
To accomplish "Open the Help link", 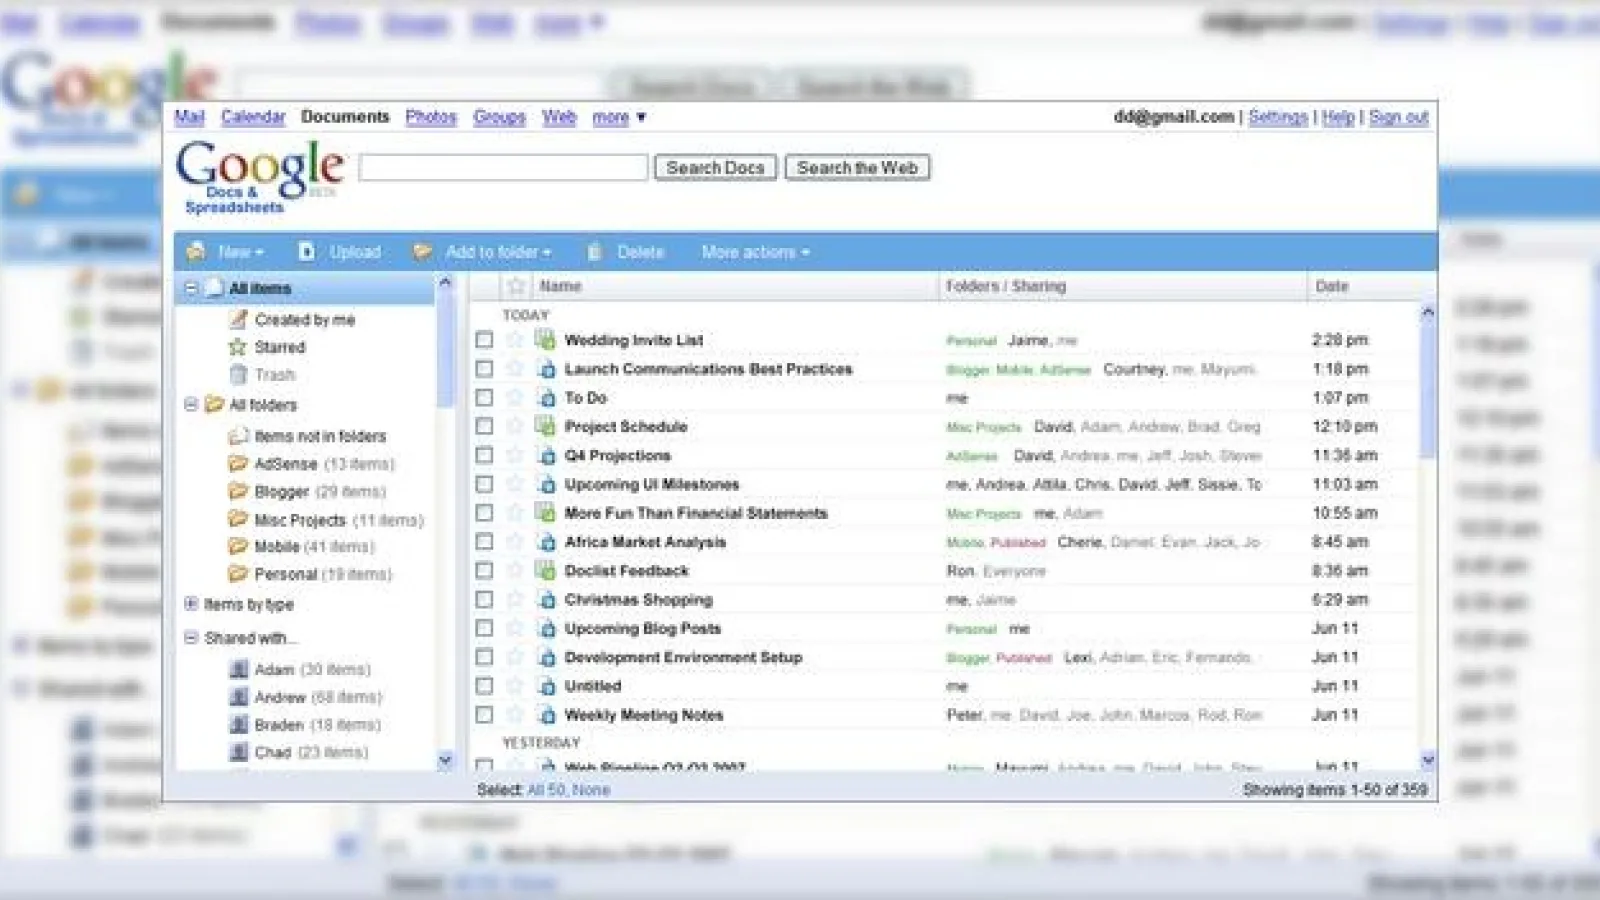I will click(1338, 117).
